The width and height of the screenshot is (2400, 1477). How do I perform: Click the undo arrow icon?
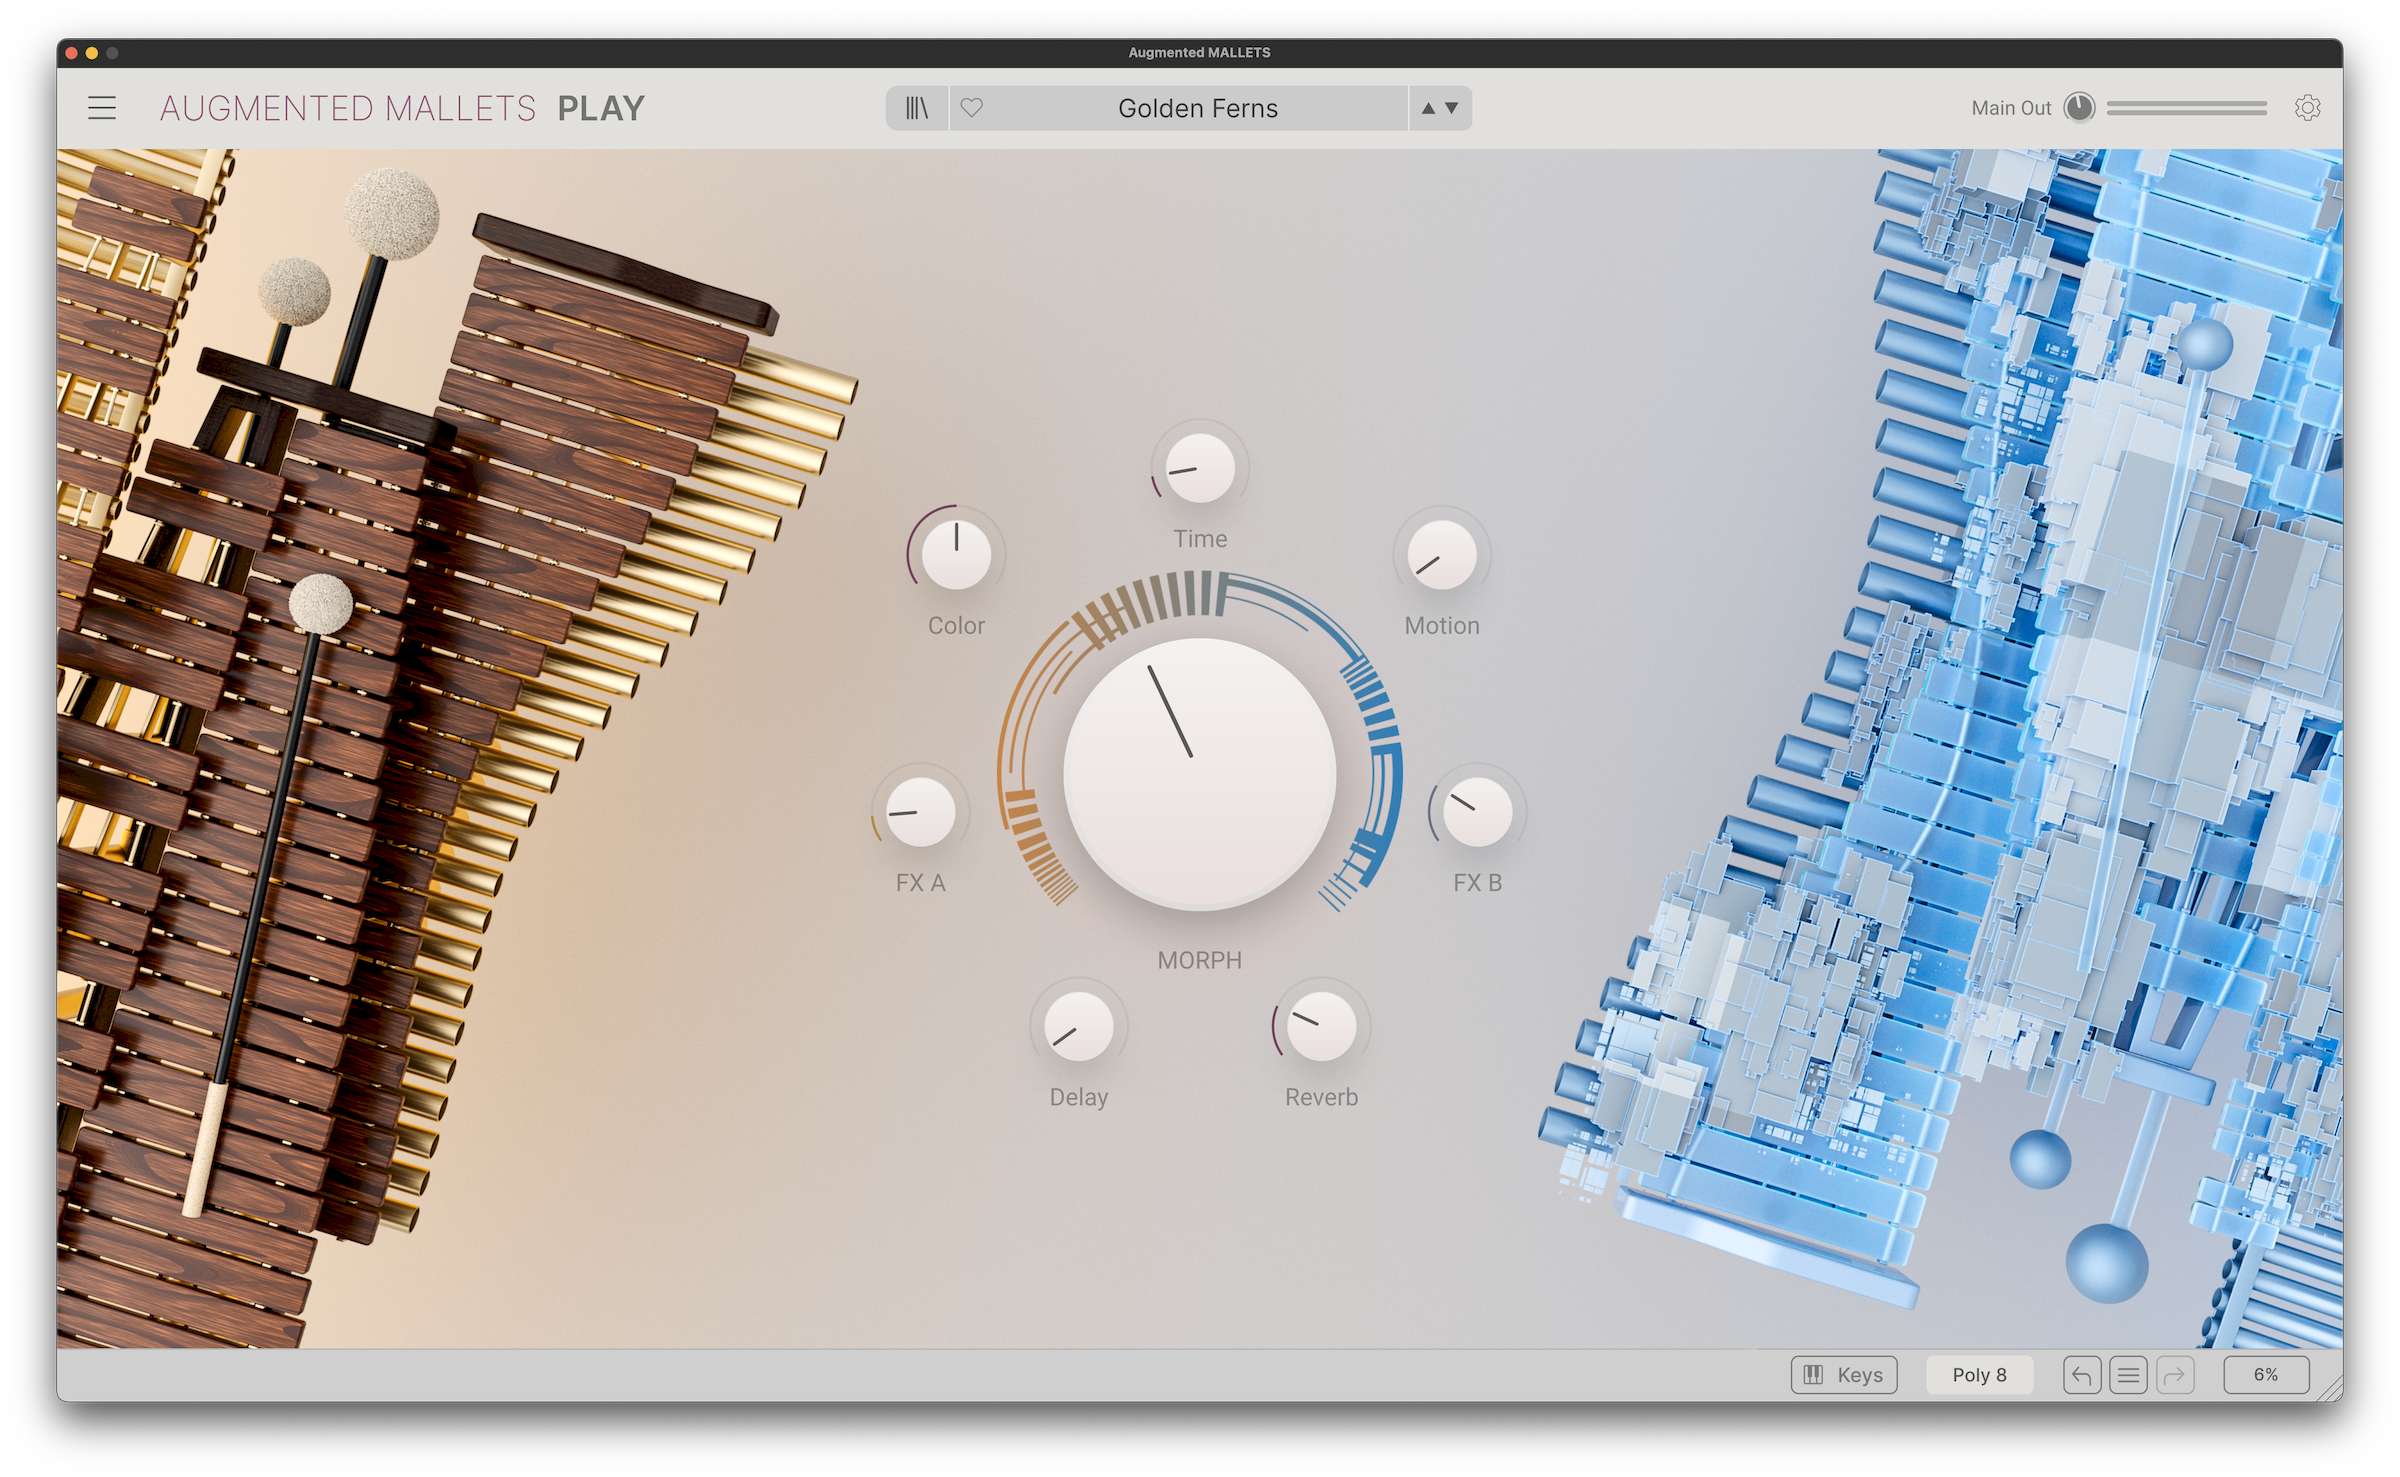click(x=2082, y=1375)
